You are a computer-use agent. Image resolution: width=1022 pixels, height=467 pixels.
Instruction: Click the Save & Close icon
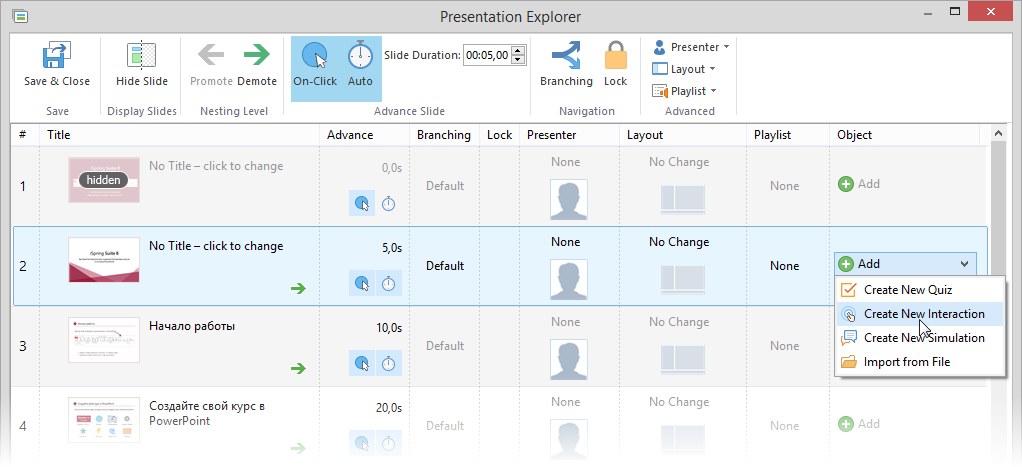(x=56, y=56)
